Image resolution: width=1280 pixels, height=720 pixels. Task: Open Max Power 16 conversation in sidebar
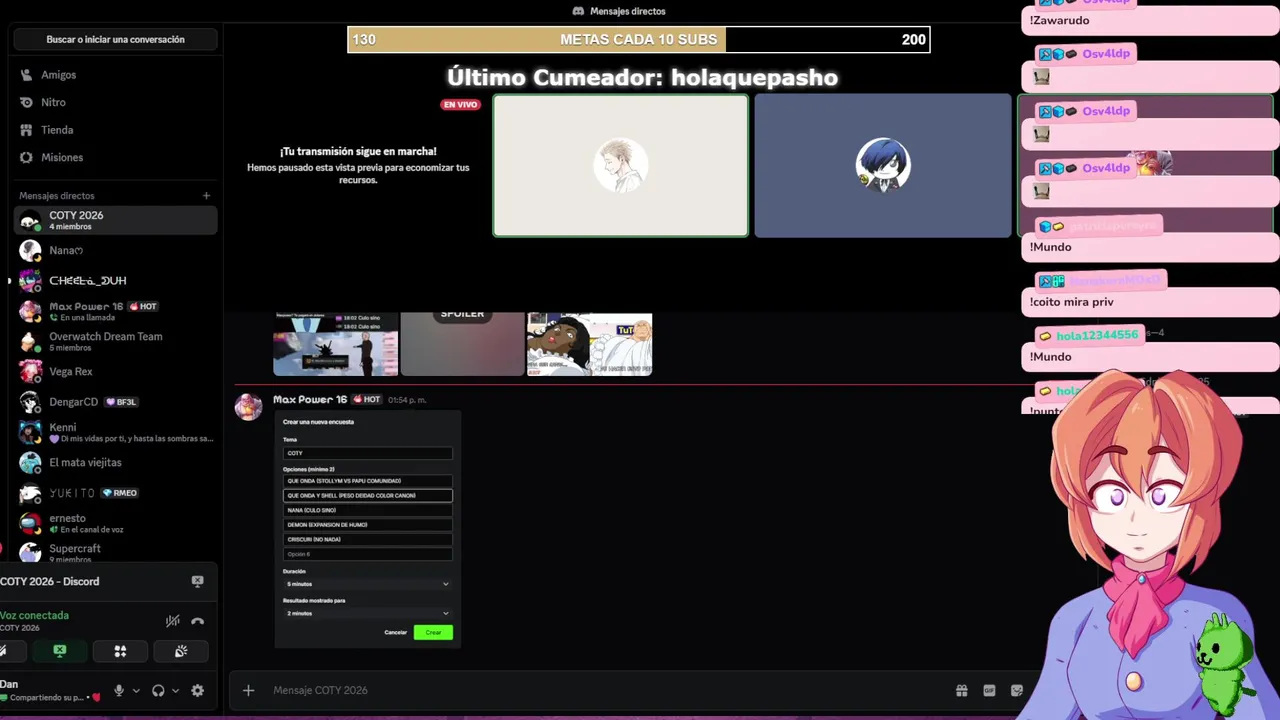pyautogui.click(x=115, y=311)
